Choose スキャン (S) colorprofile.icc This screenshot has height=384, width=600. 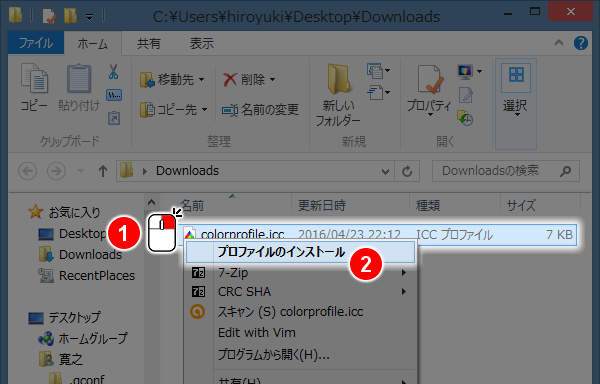coord(300,312)
